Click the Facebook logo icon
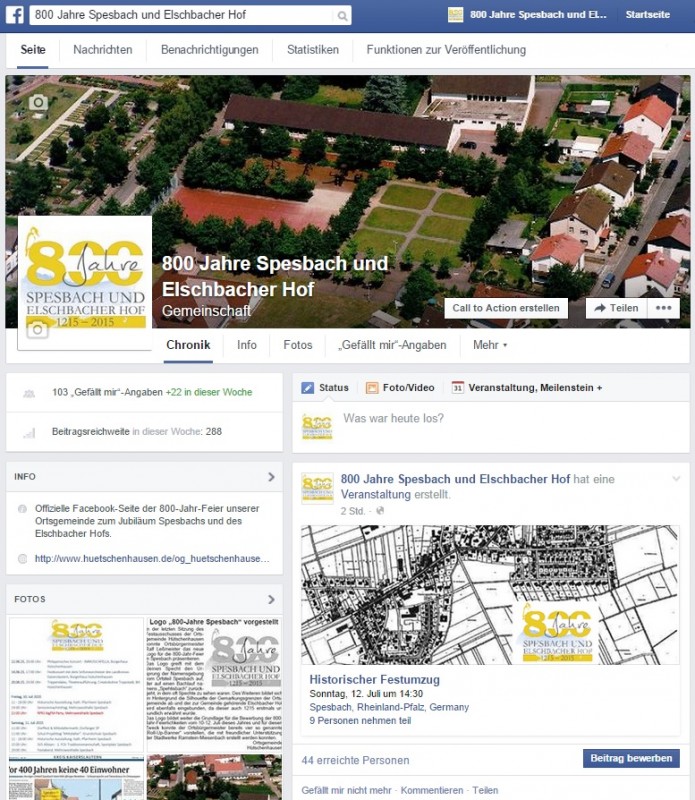Screen dimensions: 695x800 coord(15,15)
